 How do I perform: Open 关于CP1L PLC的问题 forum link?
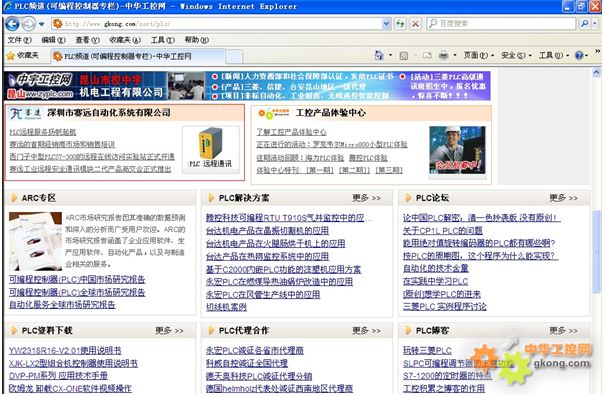(x=443, y=231)
